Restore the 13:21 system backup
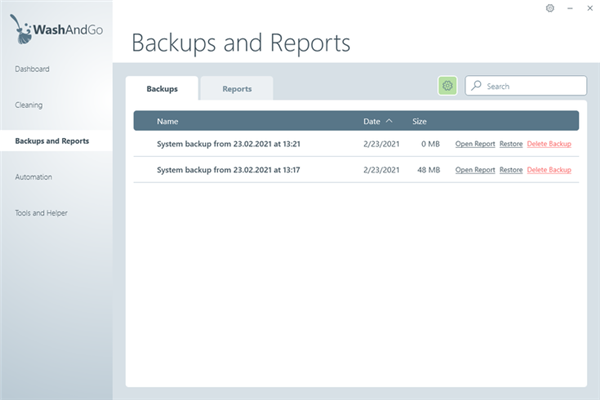Screen dimensions: 600x400 pyautogui.click(x=511, y=144)
